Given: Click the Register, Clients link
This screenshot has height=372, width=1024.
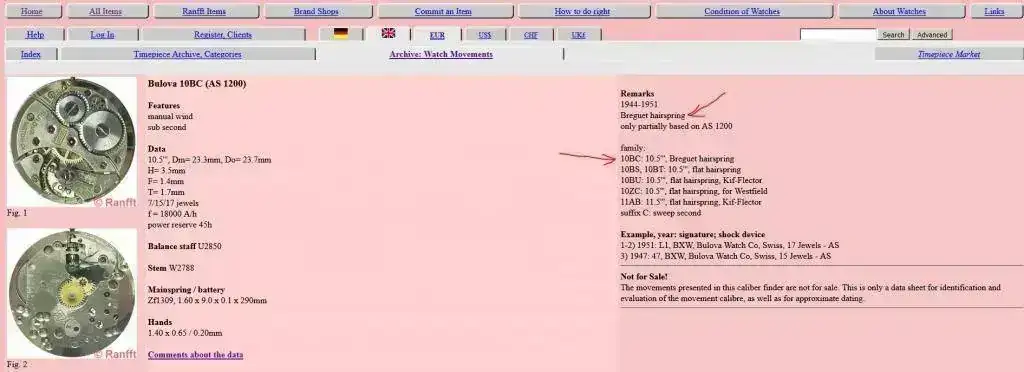Looking at the screenshot, I should coord(223,35).
